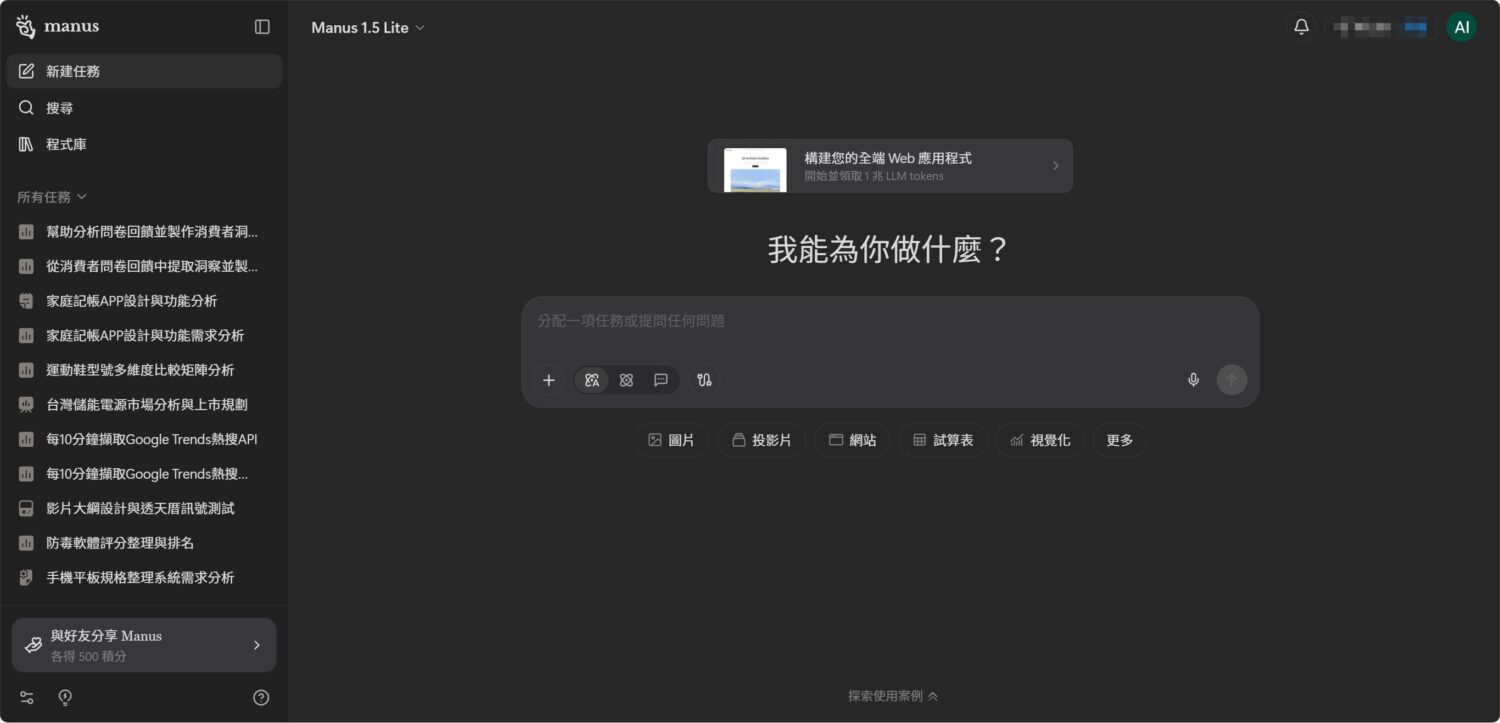1500x723 pixels.
Task: Focus the 分配一項任務或提問任何問題 input
Action: 890,322
